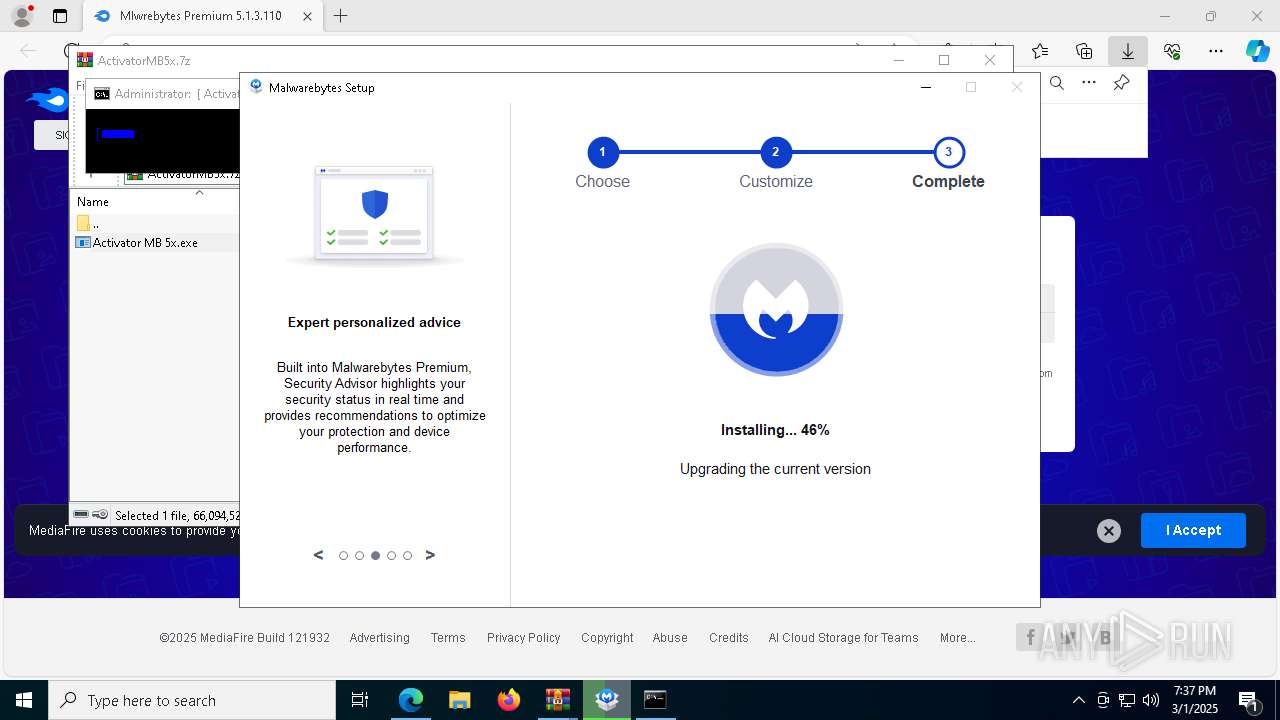
Task: Advance to the next Malwarebytes carousel slide
Action: click(x=430, y=555)
